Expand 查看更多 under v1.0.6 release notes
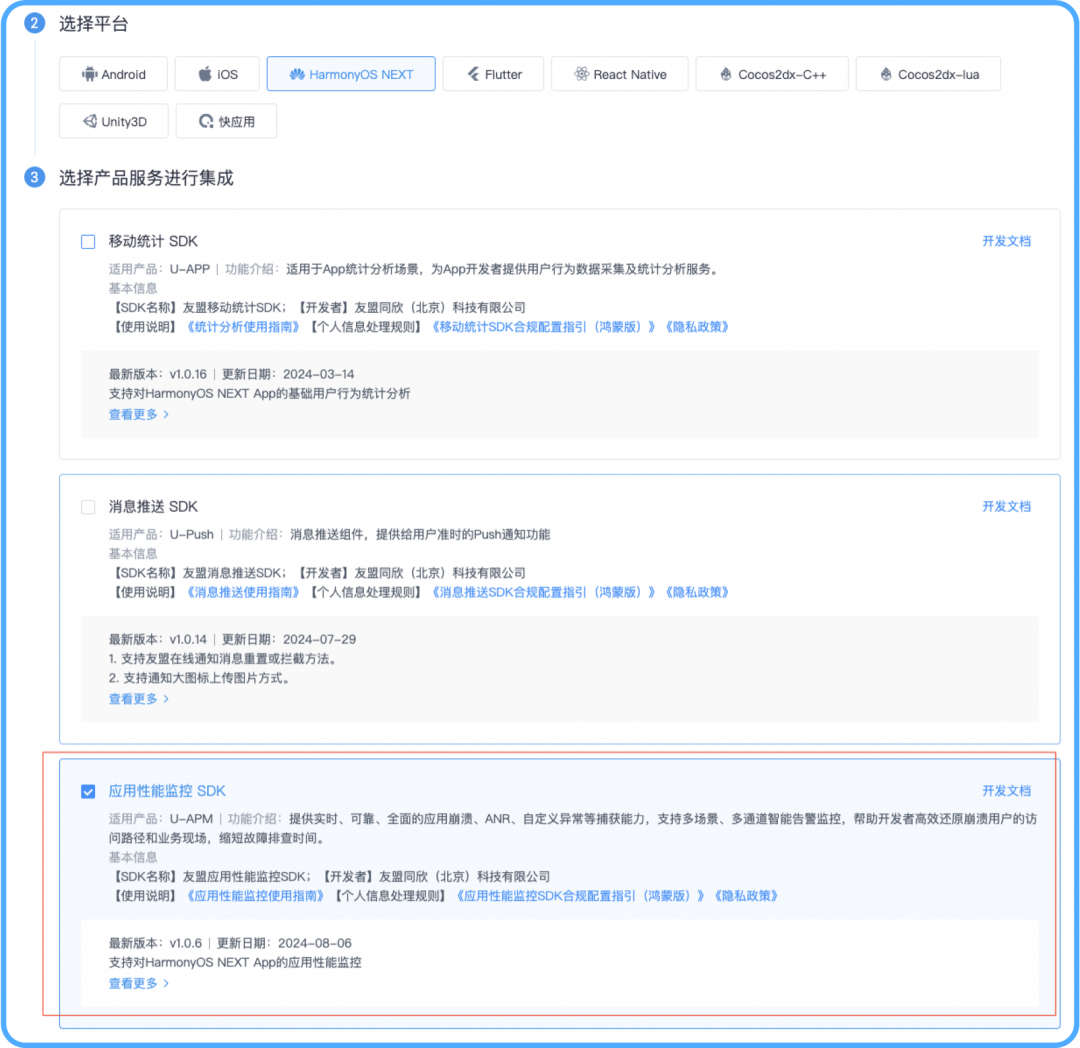 click(138, 984)
